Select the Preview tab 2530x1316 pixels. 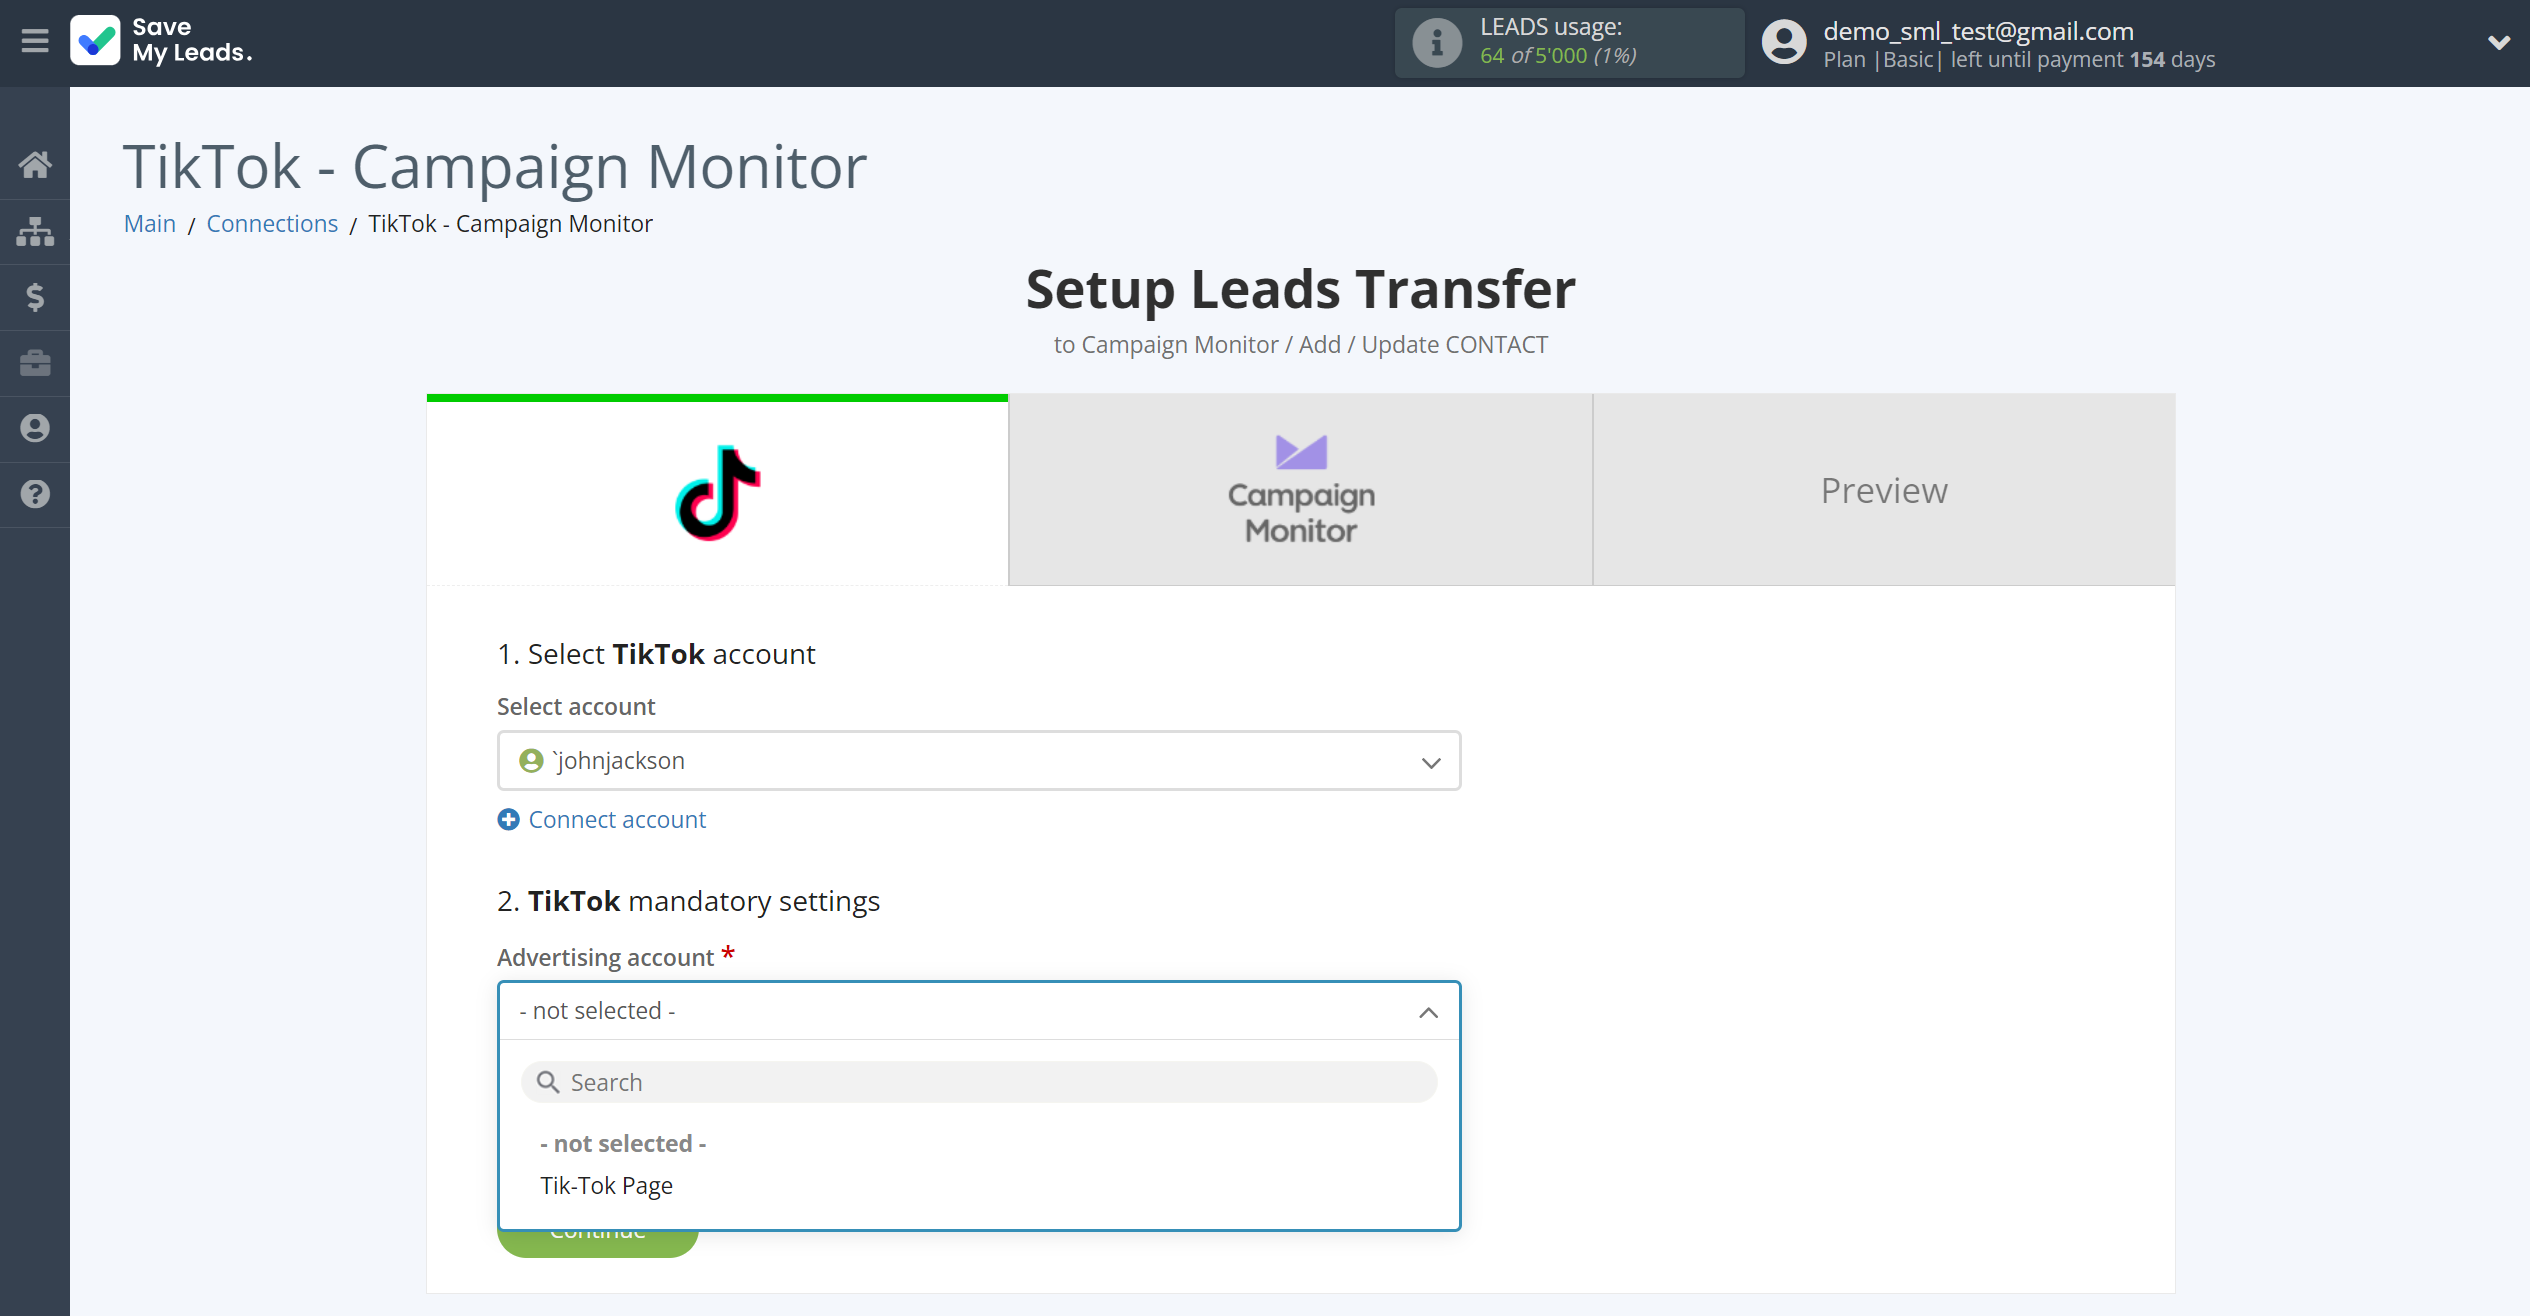coord(1884,489)
